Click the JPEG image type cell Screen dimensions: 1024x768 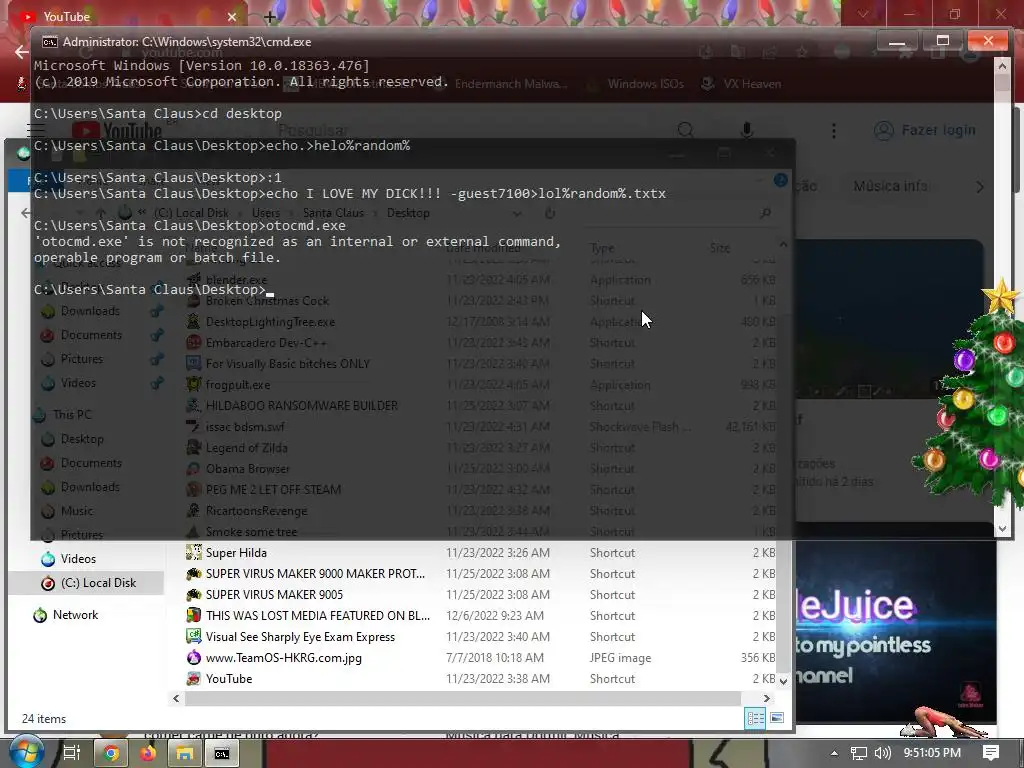click(x=620, y=658)
